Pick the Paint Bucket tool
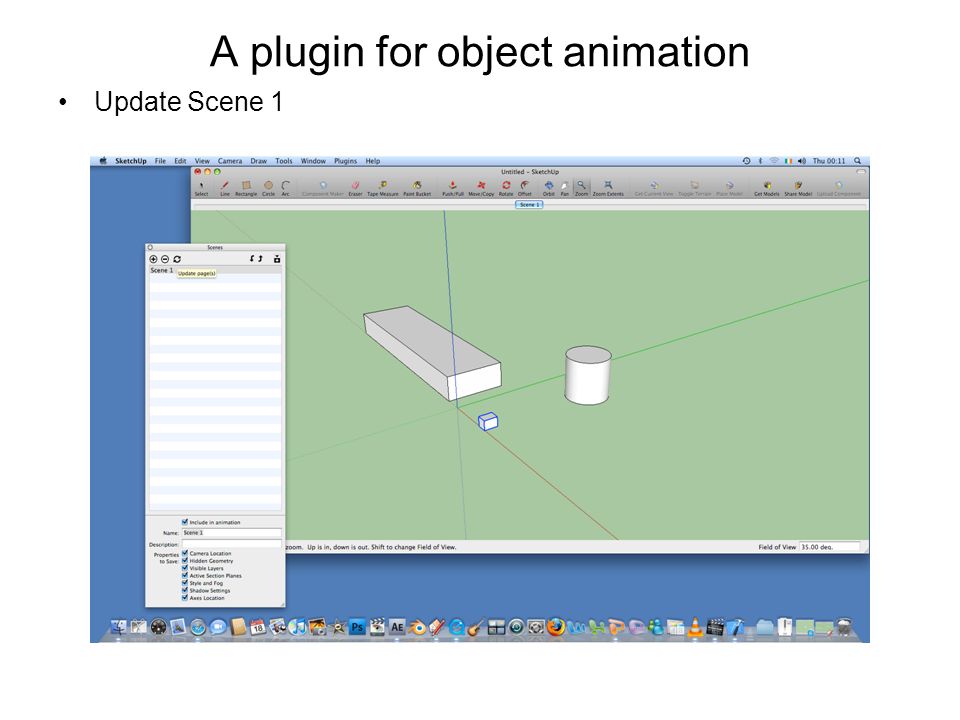 coord(417,188)
